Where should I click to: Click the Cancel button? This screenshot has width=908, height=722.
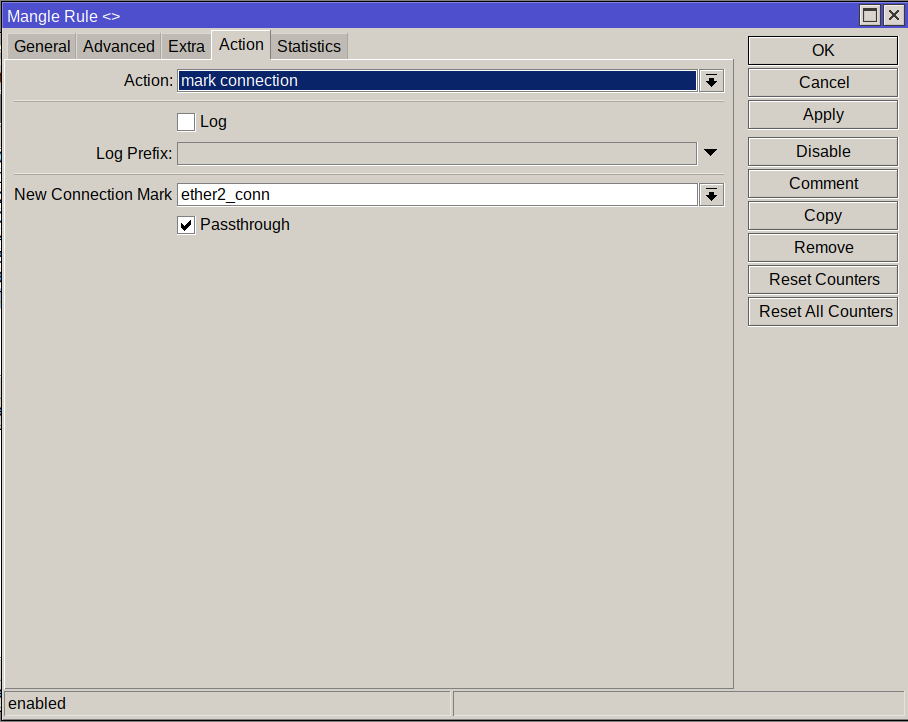pos(823,82)
